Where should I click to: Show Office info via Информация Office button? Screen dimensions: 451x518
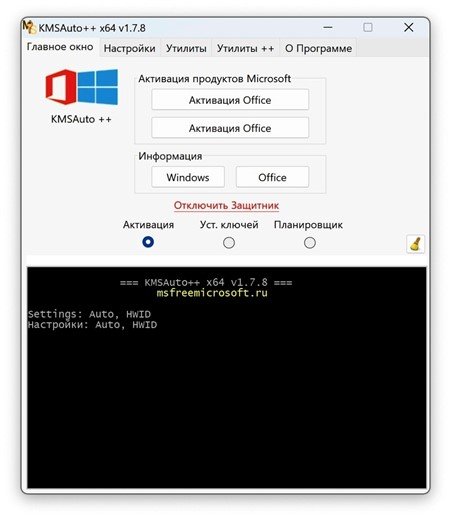272,177
